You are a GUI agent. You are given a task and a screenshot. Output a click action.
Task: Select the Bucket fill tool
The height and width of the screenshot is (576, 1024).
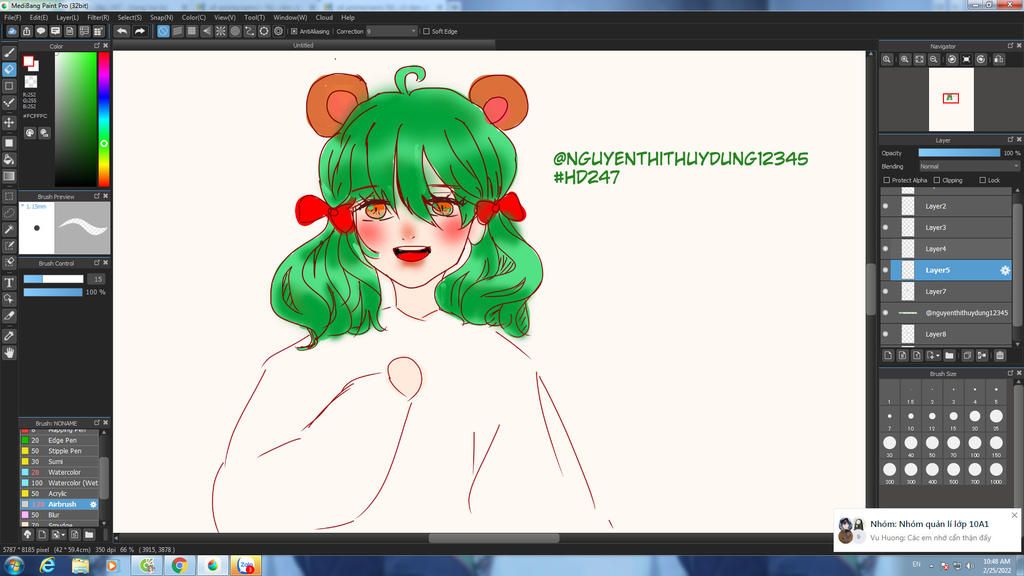[9, 159]
